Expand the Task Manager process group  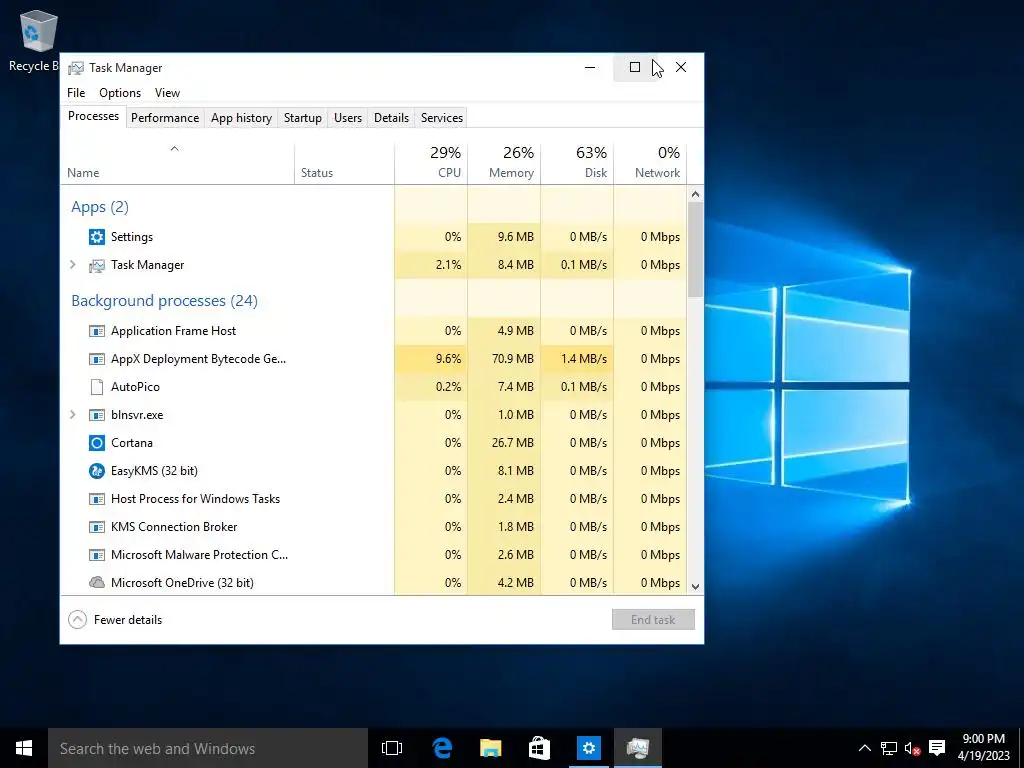[x=73, y=265]
